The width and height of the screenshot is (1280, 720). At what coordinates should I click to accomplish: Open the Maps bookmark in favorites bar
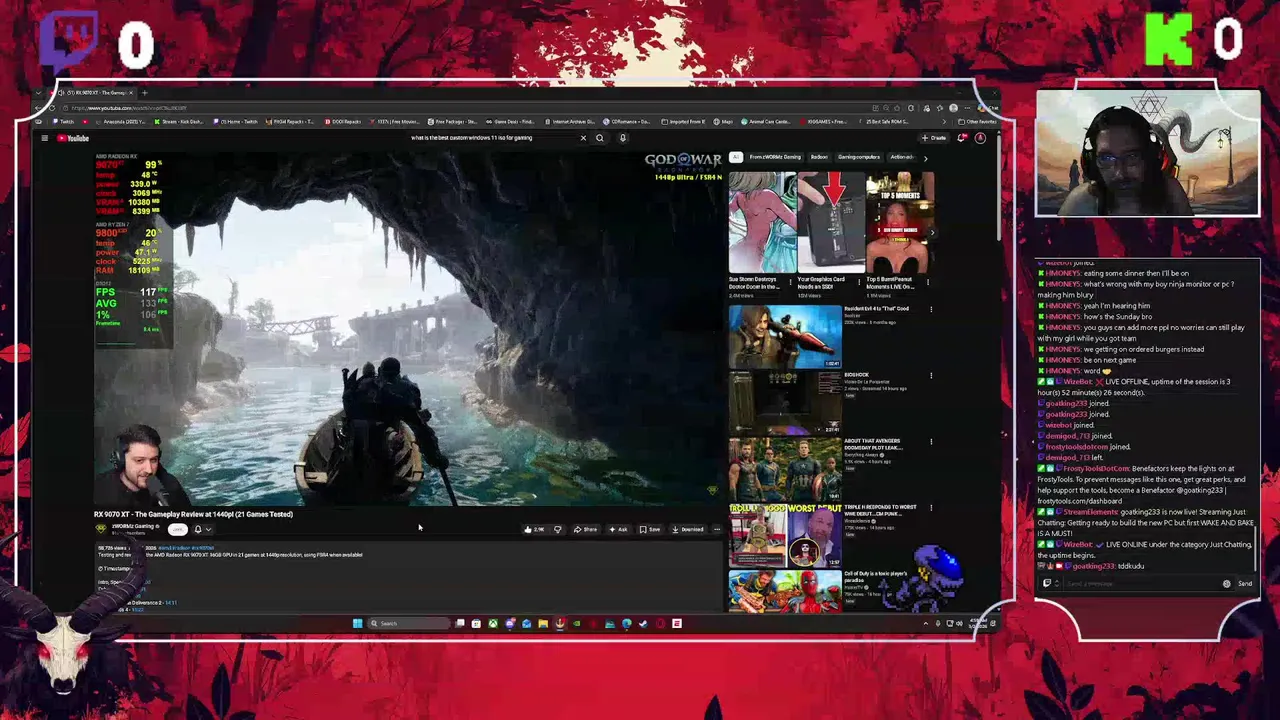tap(724, 122)
